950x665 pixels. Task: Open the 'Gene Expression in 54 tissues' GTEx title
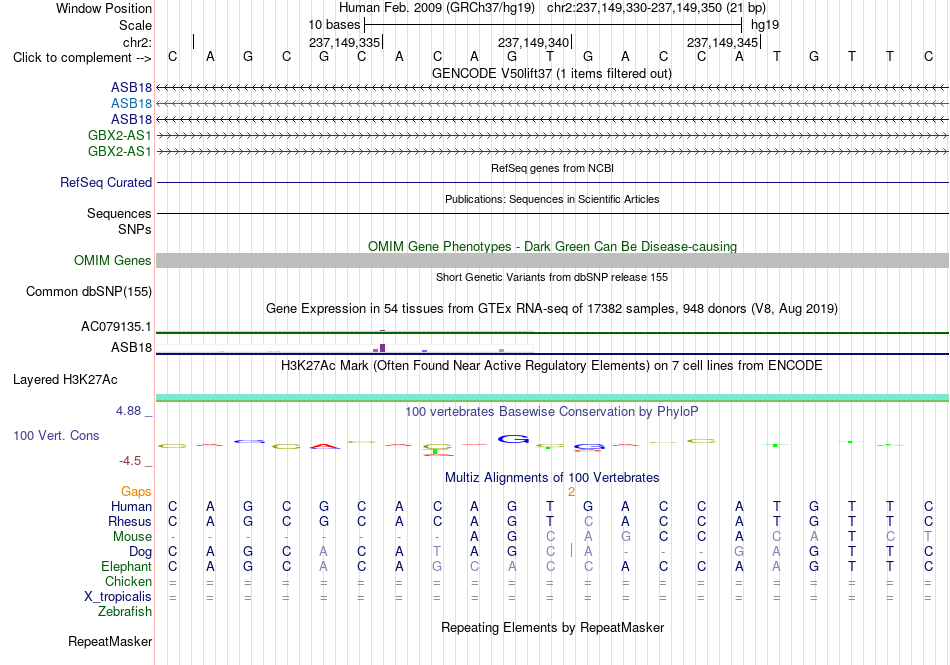pos(552,309)
